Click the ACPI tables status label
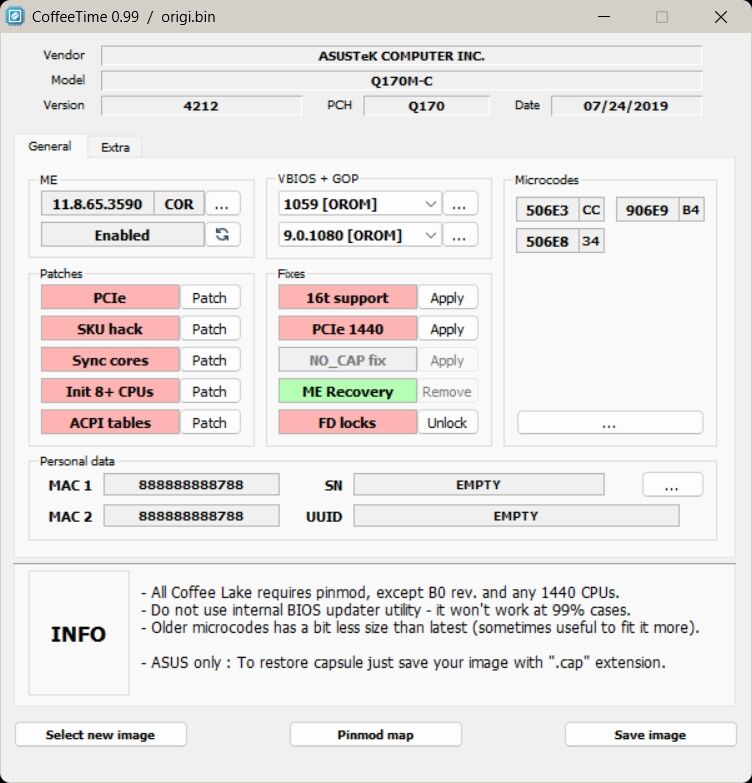 click(x=110, y=422)
